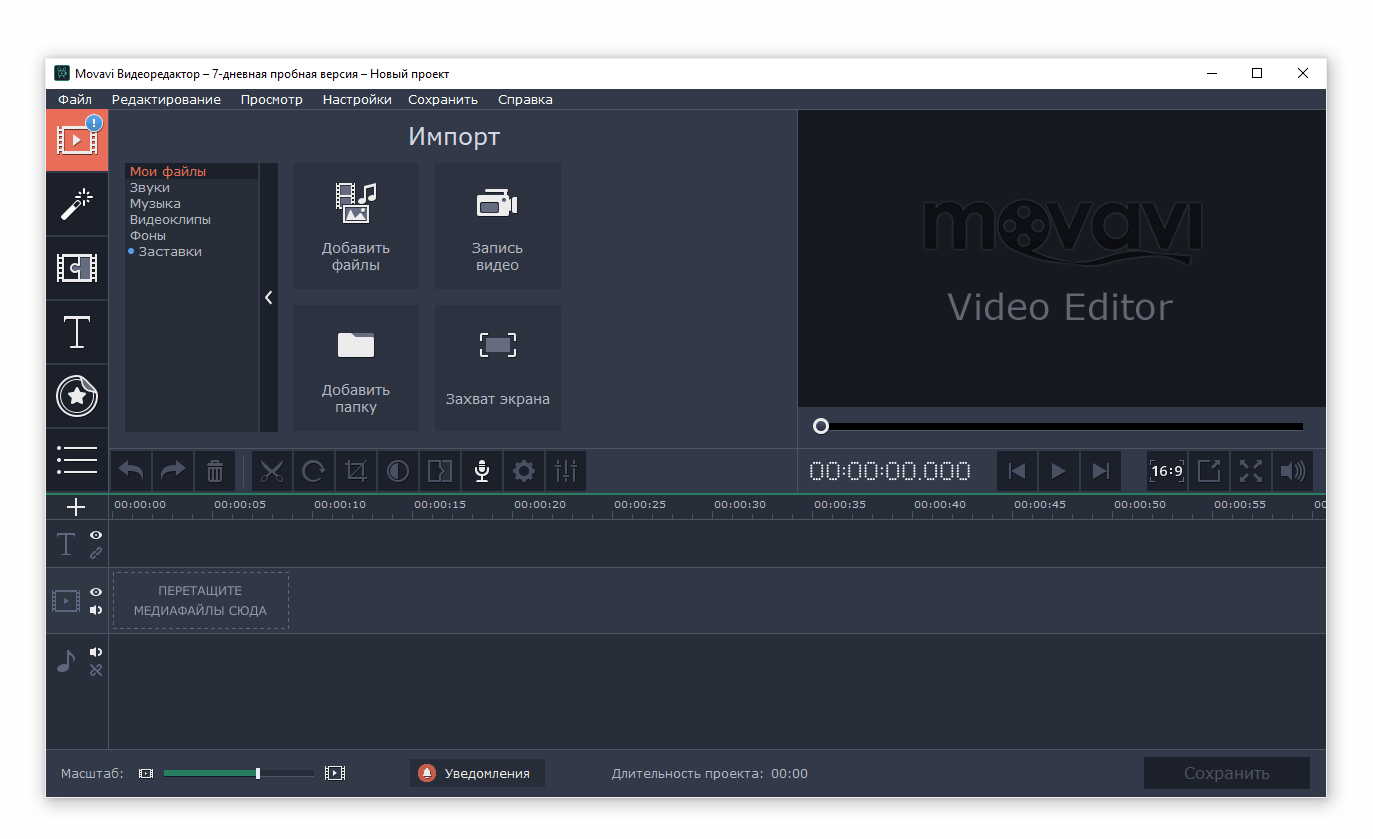This screenshot has width=1373, height=839.
Task: Open the Titles text panel
Action: coord(77,332)
